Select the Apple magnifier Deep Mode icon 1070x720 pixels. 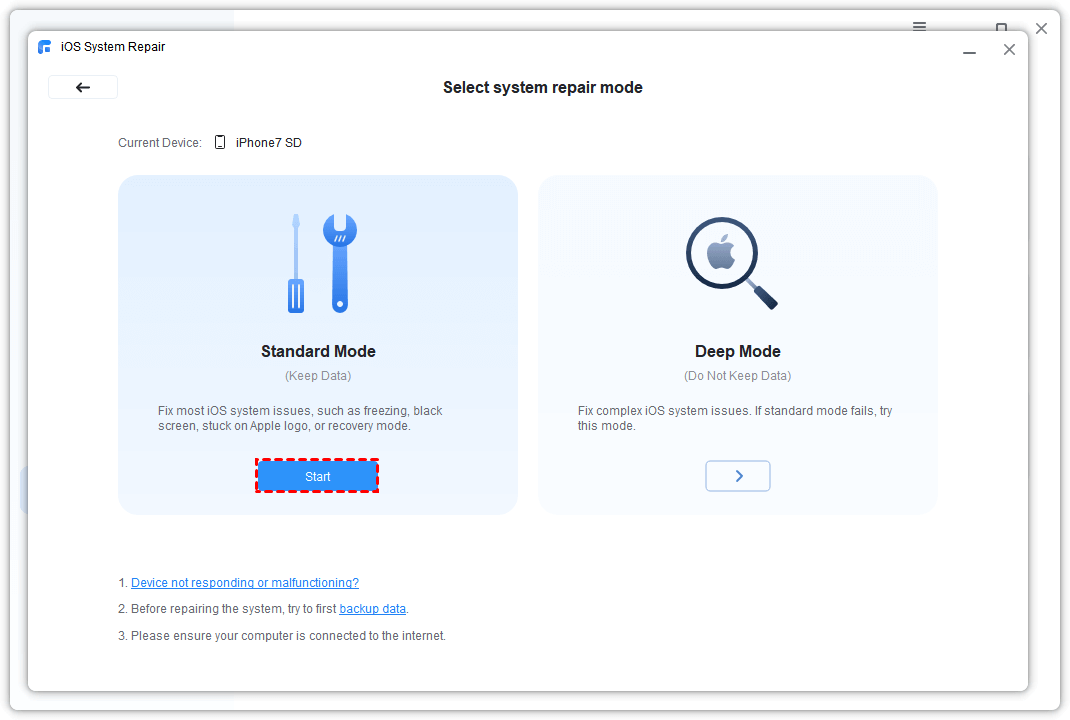pyautogui.click(x=731, y=263)
